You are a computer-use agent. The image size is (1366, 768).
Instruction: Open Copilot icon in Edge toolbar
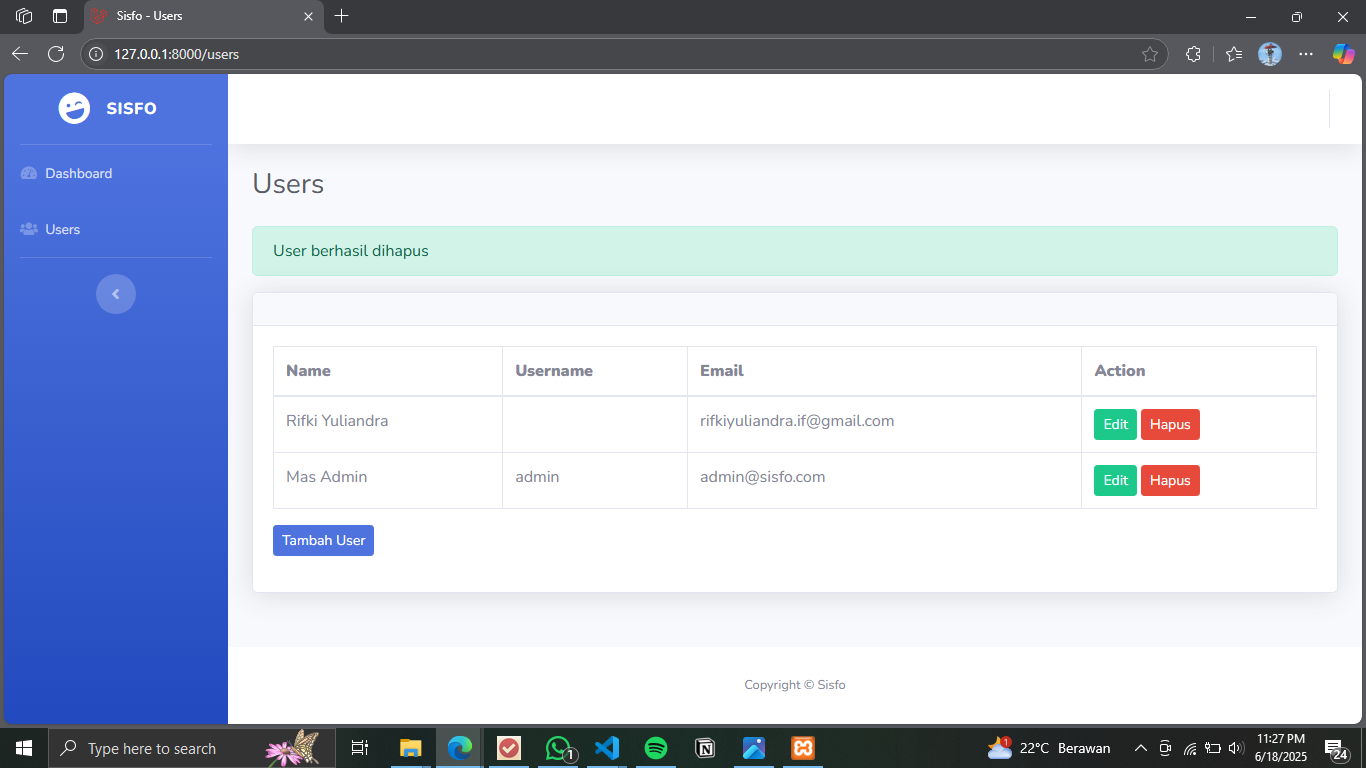1343,54
